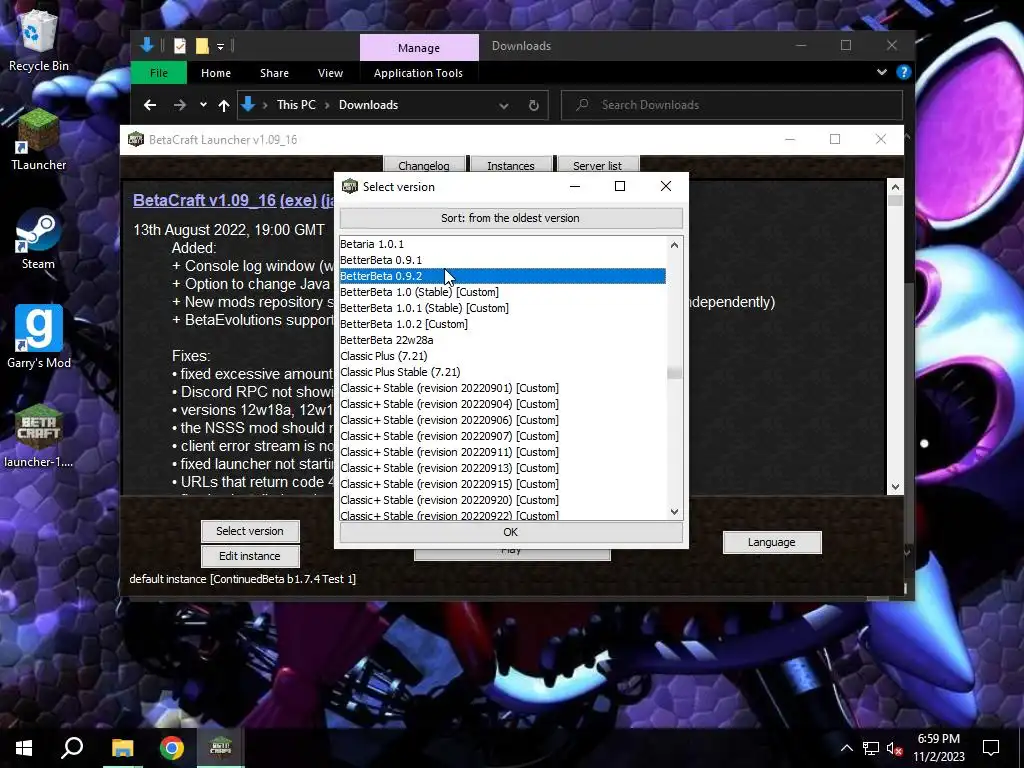
Task: Expand the Explorer ribbon chevron
Action: [x=882, y=72]
